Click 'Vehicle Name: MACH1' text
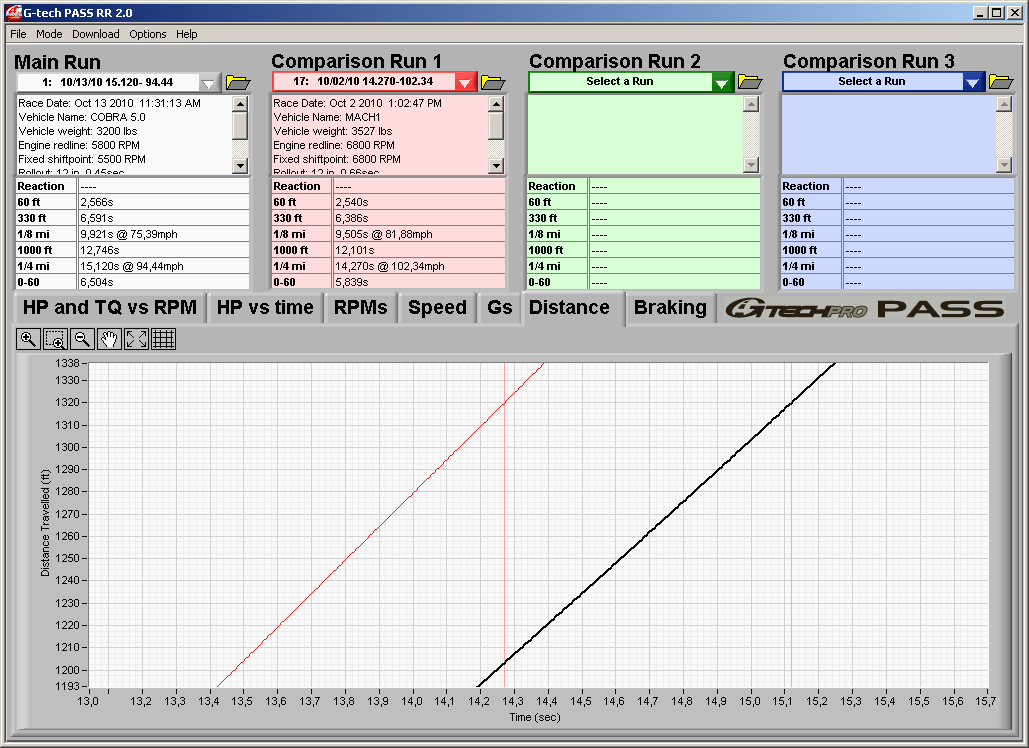Viewport: 1029px width, 748px height. [327, 117]
